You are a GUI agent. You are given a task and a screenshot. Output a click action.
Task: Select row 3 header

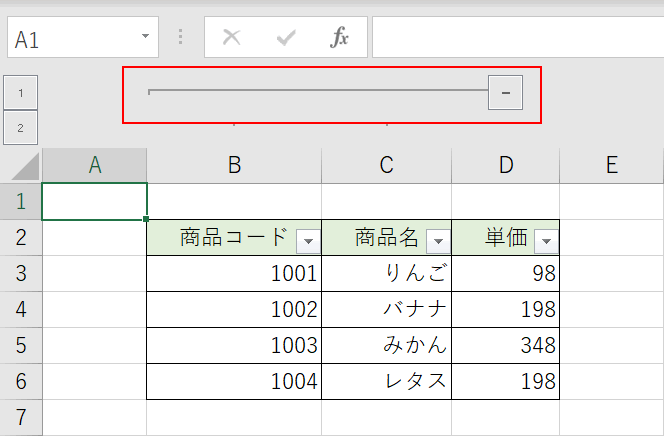coord(21,273)
